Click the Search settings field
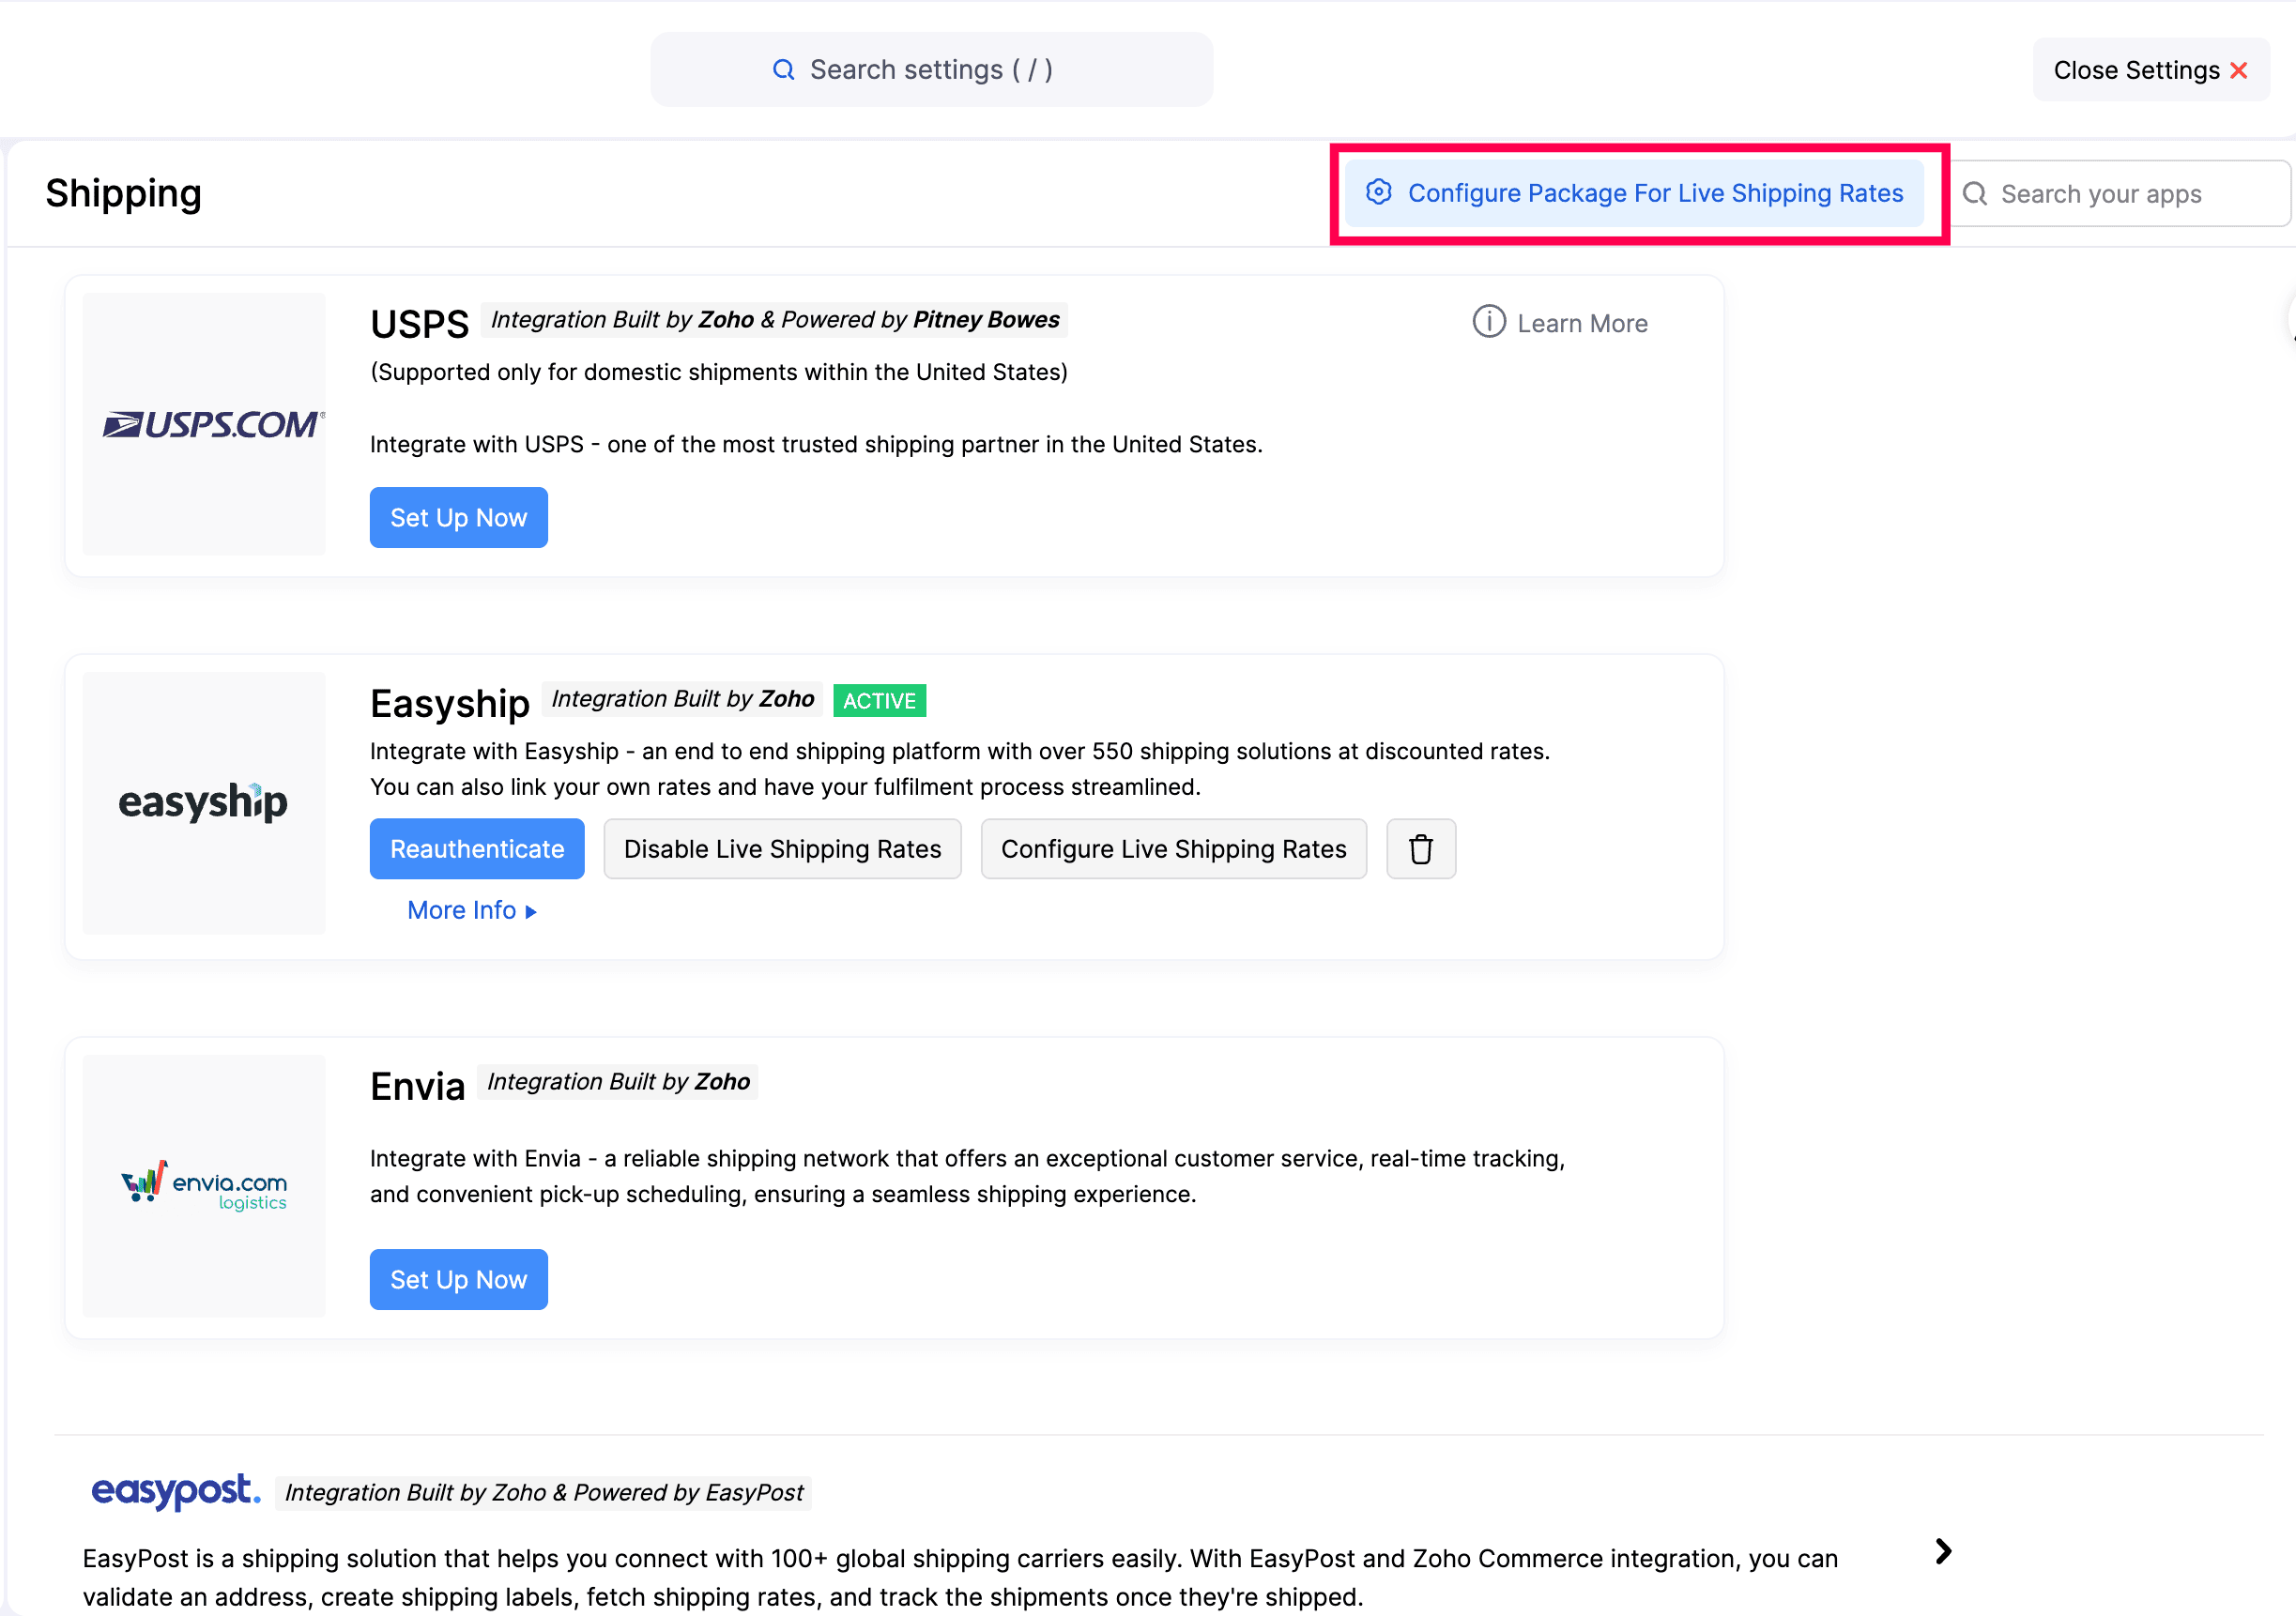The height and width of the screenshot is (1616, 2296). point(931,69)
